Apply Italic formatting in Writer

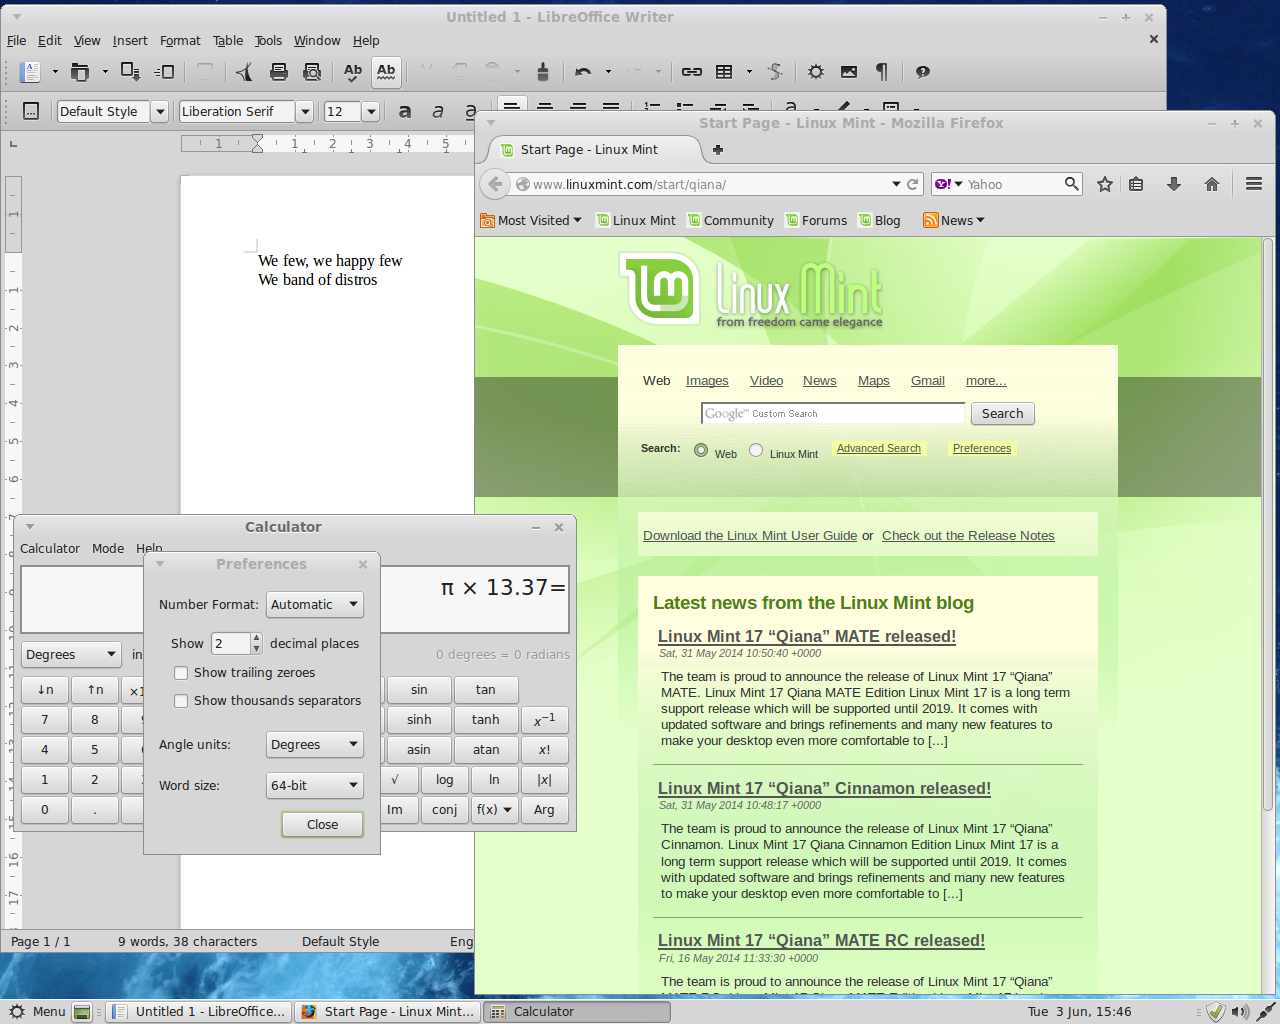click(438, 111)
